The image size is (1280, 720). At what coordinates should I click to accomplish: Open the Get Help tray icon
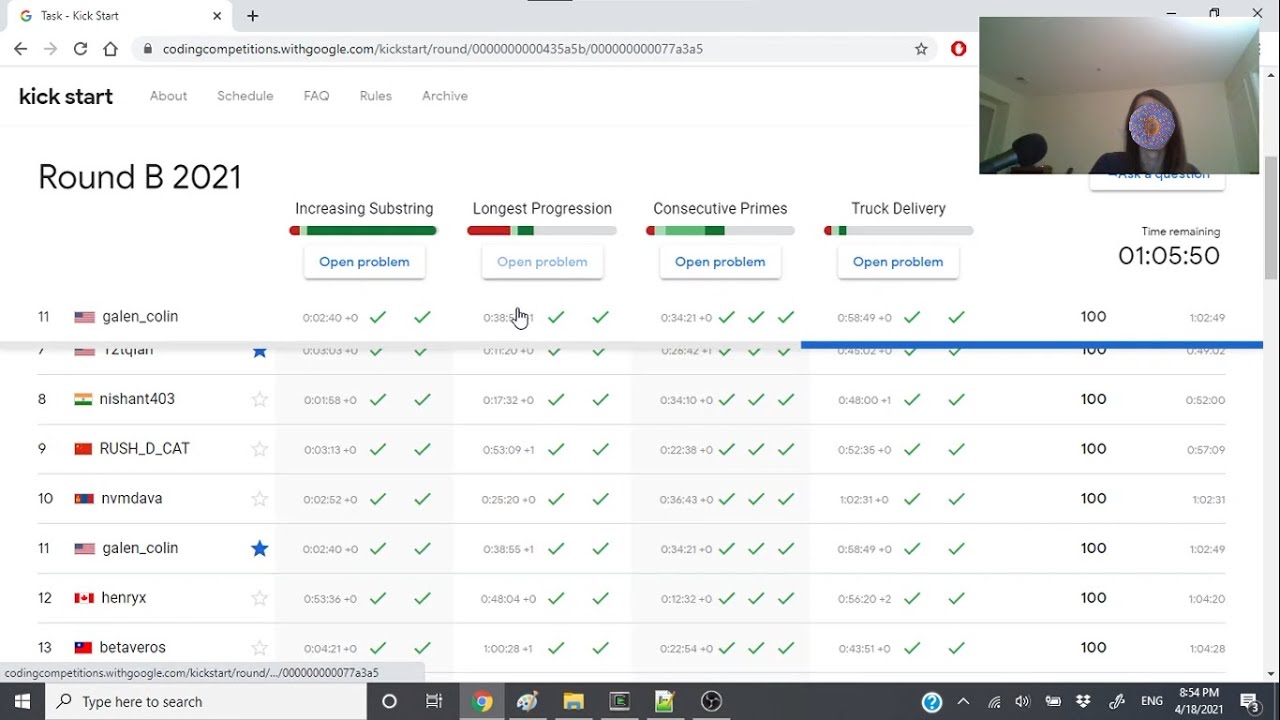coord(931,702)
